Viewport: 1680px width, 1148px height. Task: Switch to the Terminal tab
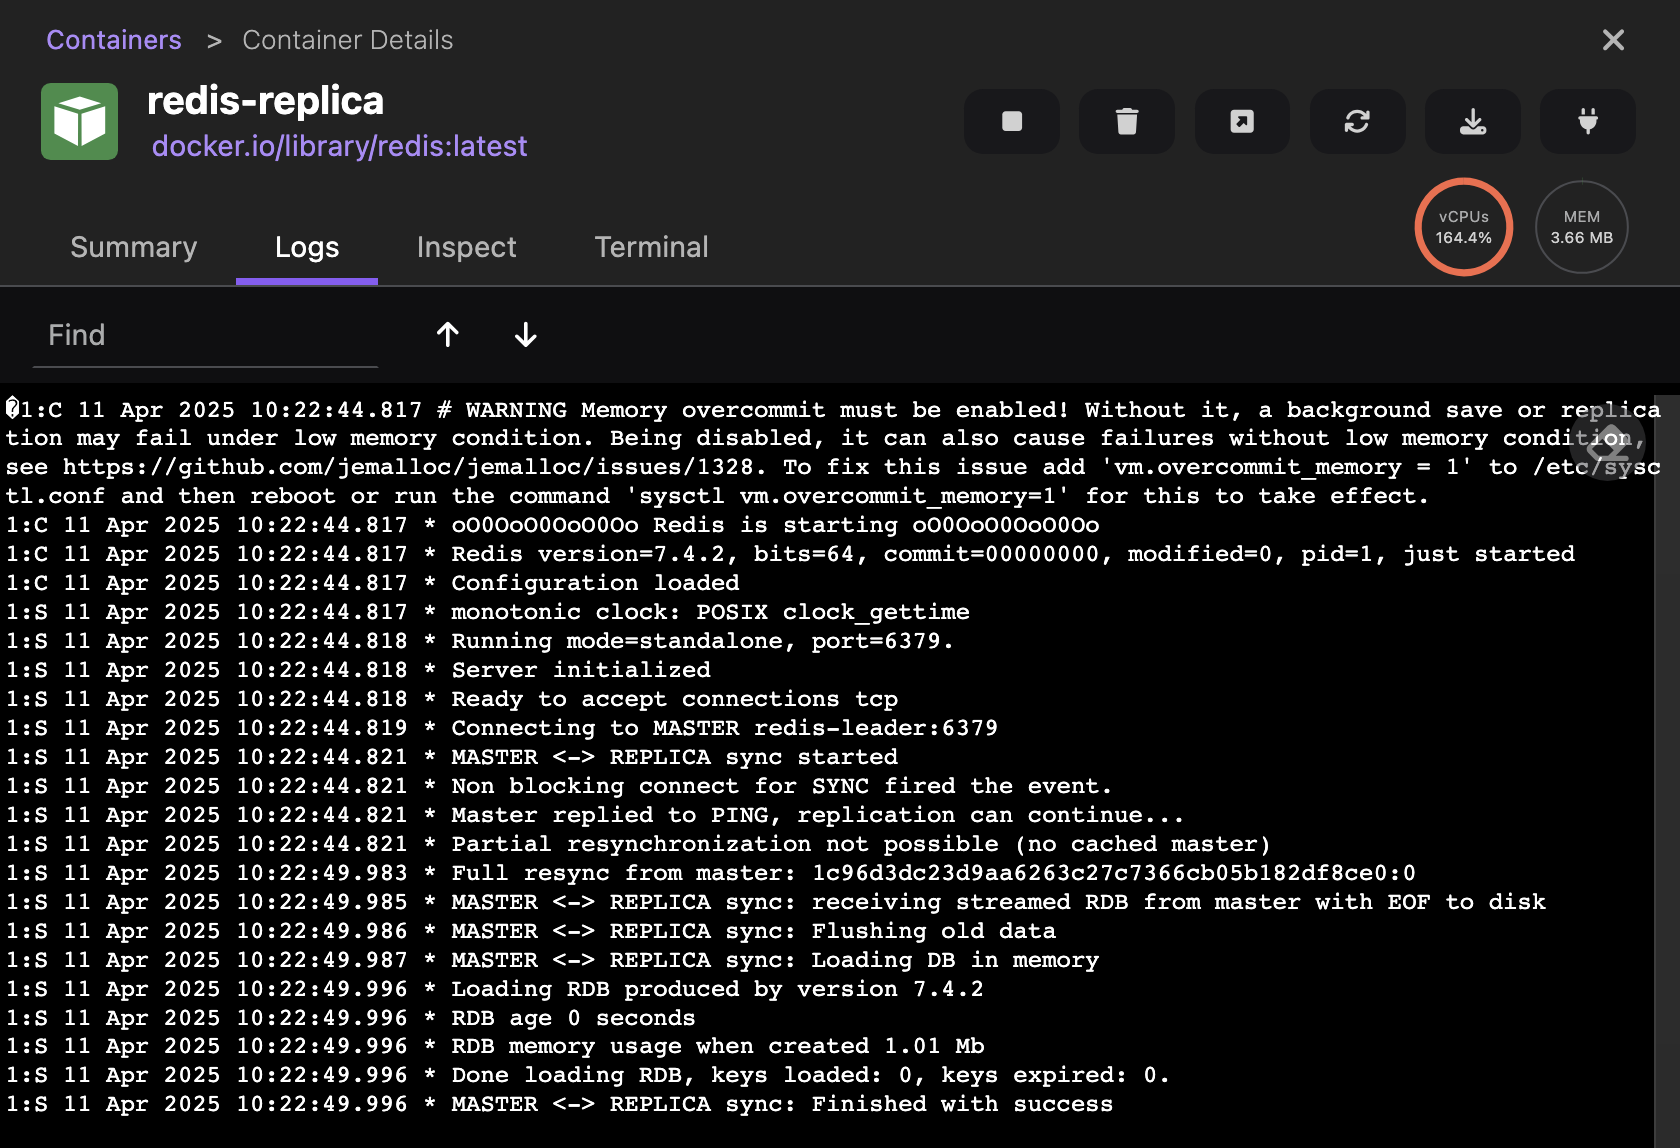[651, 247]
